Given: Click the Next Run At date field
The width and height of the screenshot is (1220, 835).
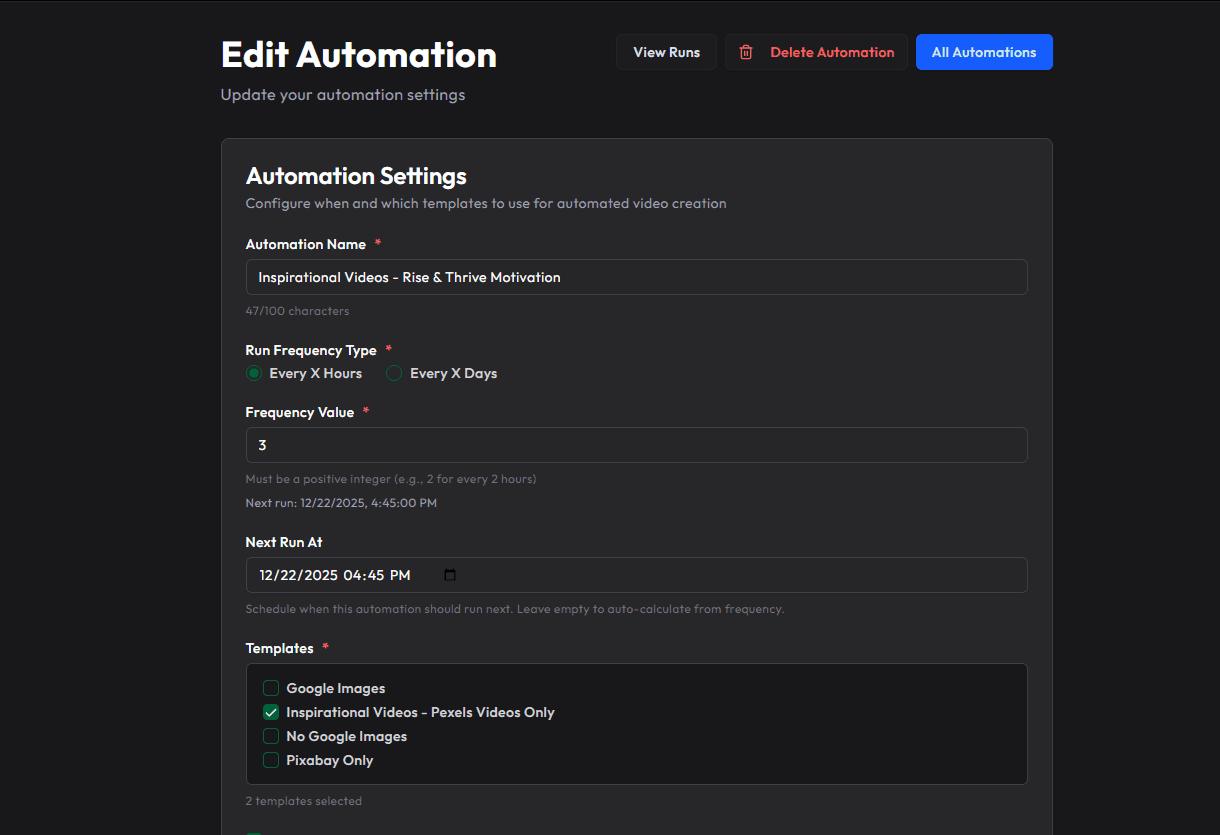Looking at the screenshot, I should click(637, 575).
